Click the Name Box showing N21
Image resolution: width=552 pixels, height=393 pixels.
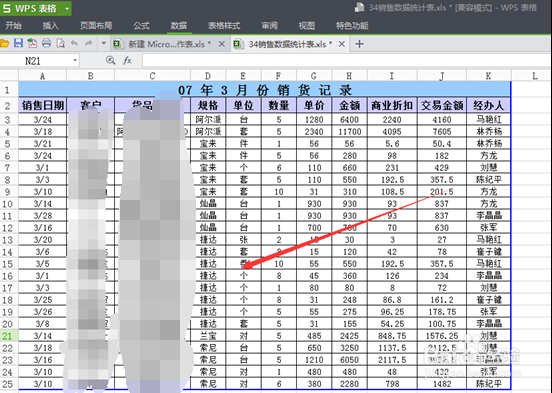pos(35,61)
